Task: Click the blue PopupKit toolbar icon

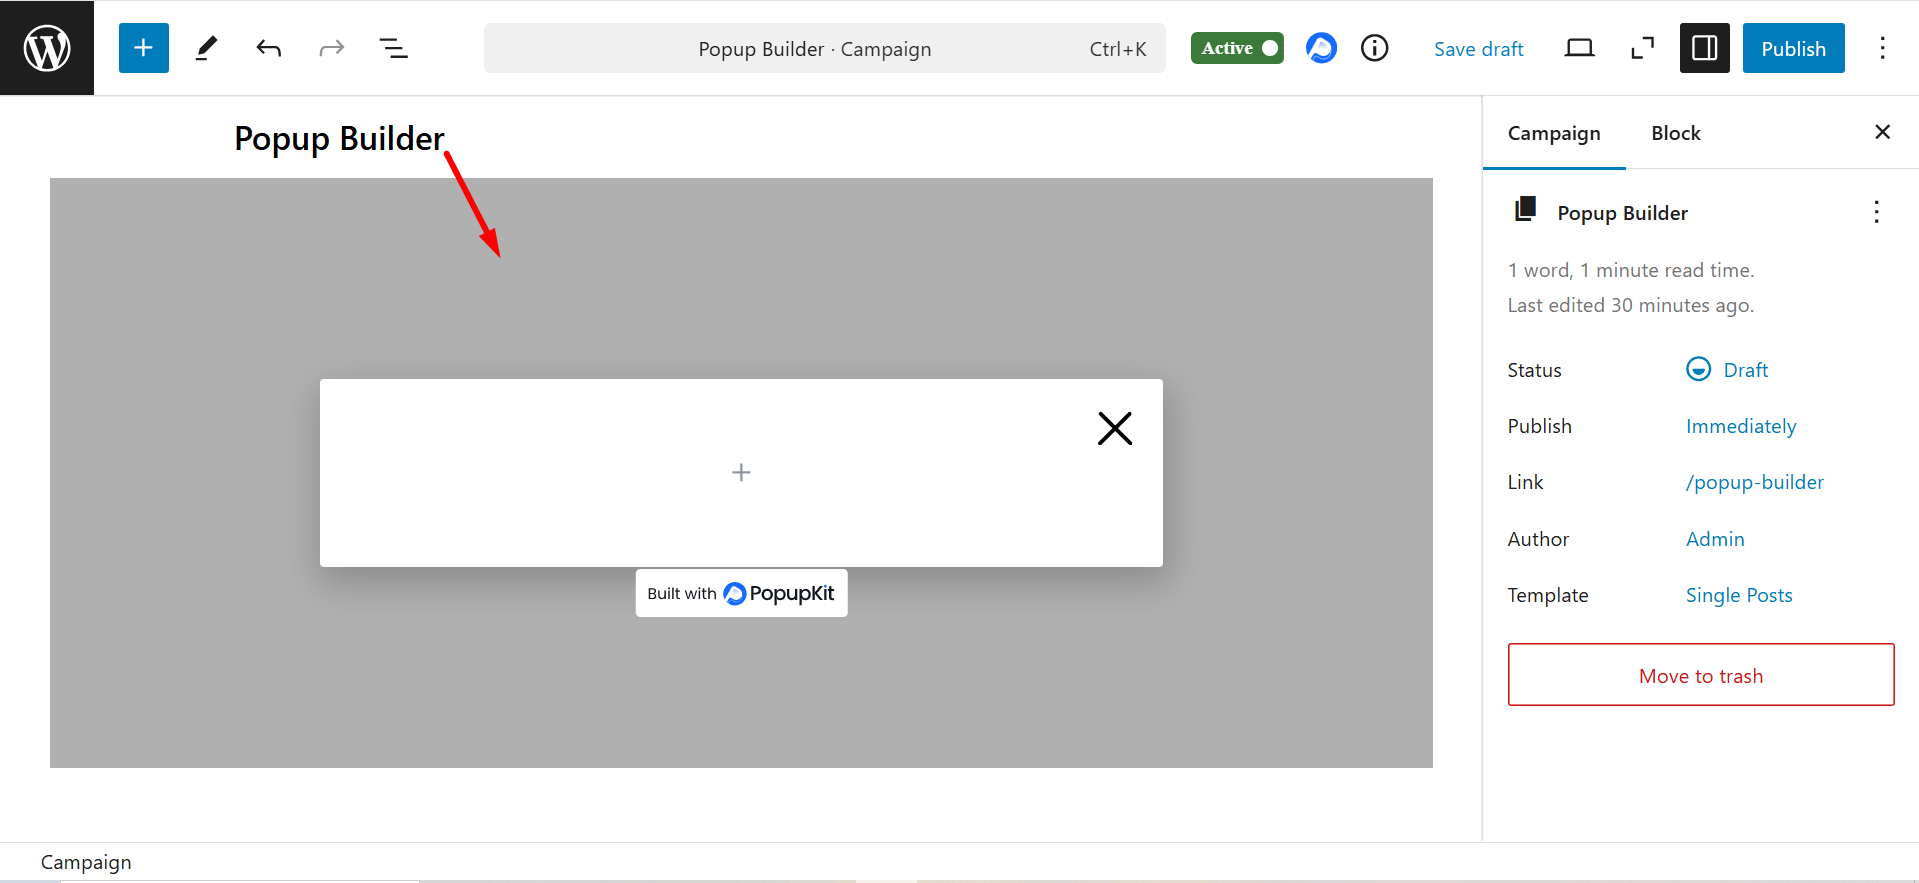Action: tap(1321, 48)
